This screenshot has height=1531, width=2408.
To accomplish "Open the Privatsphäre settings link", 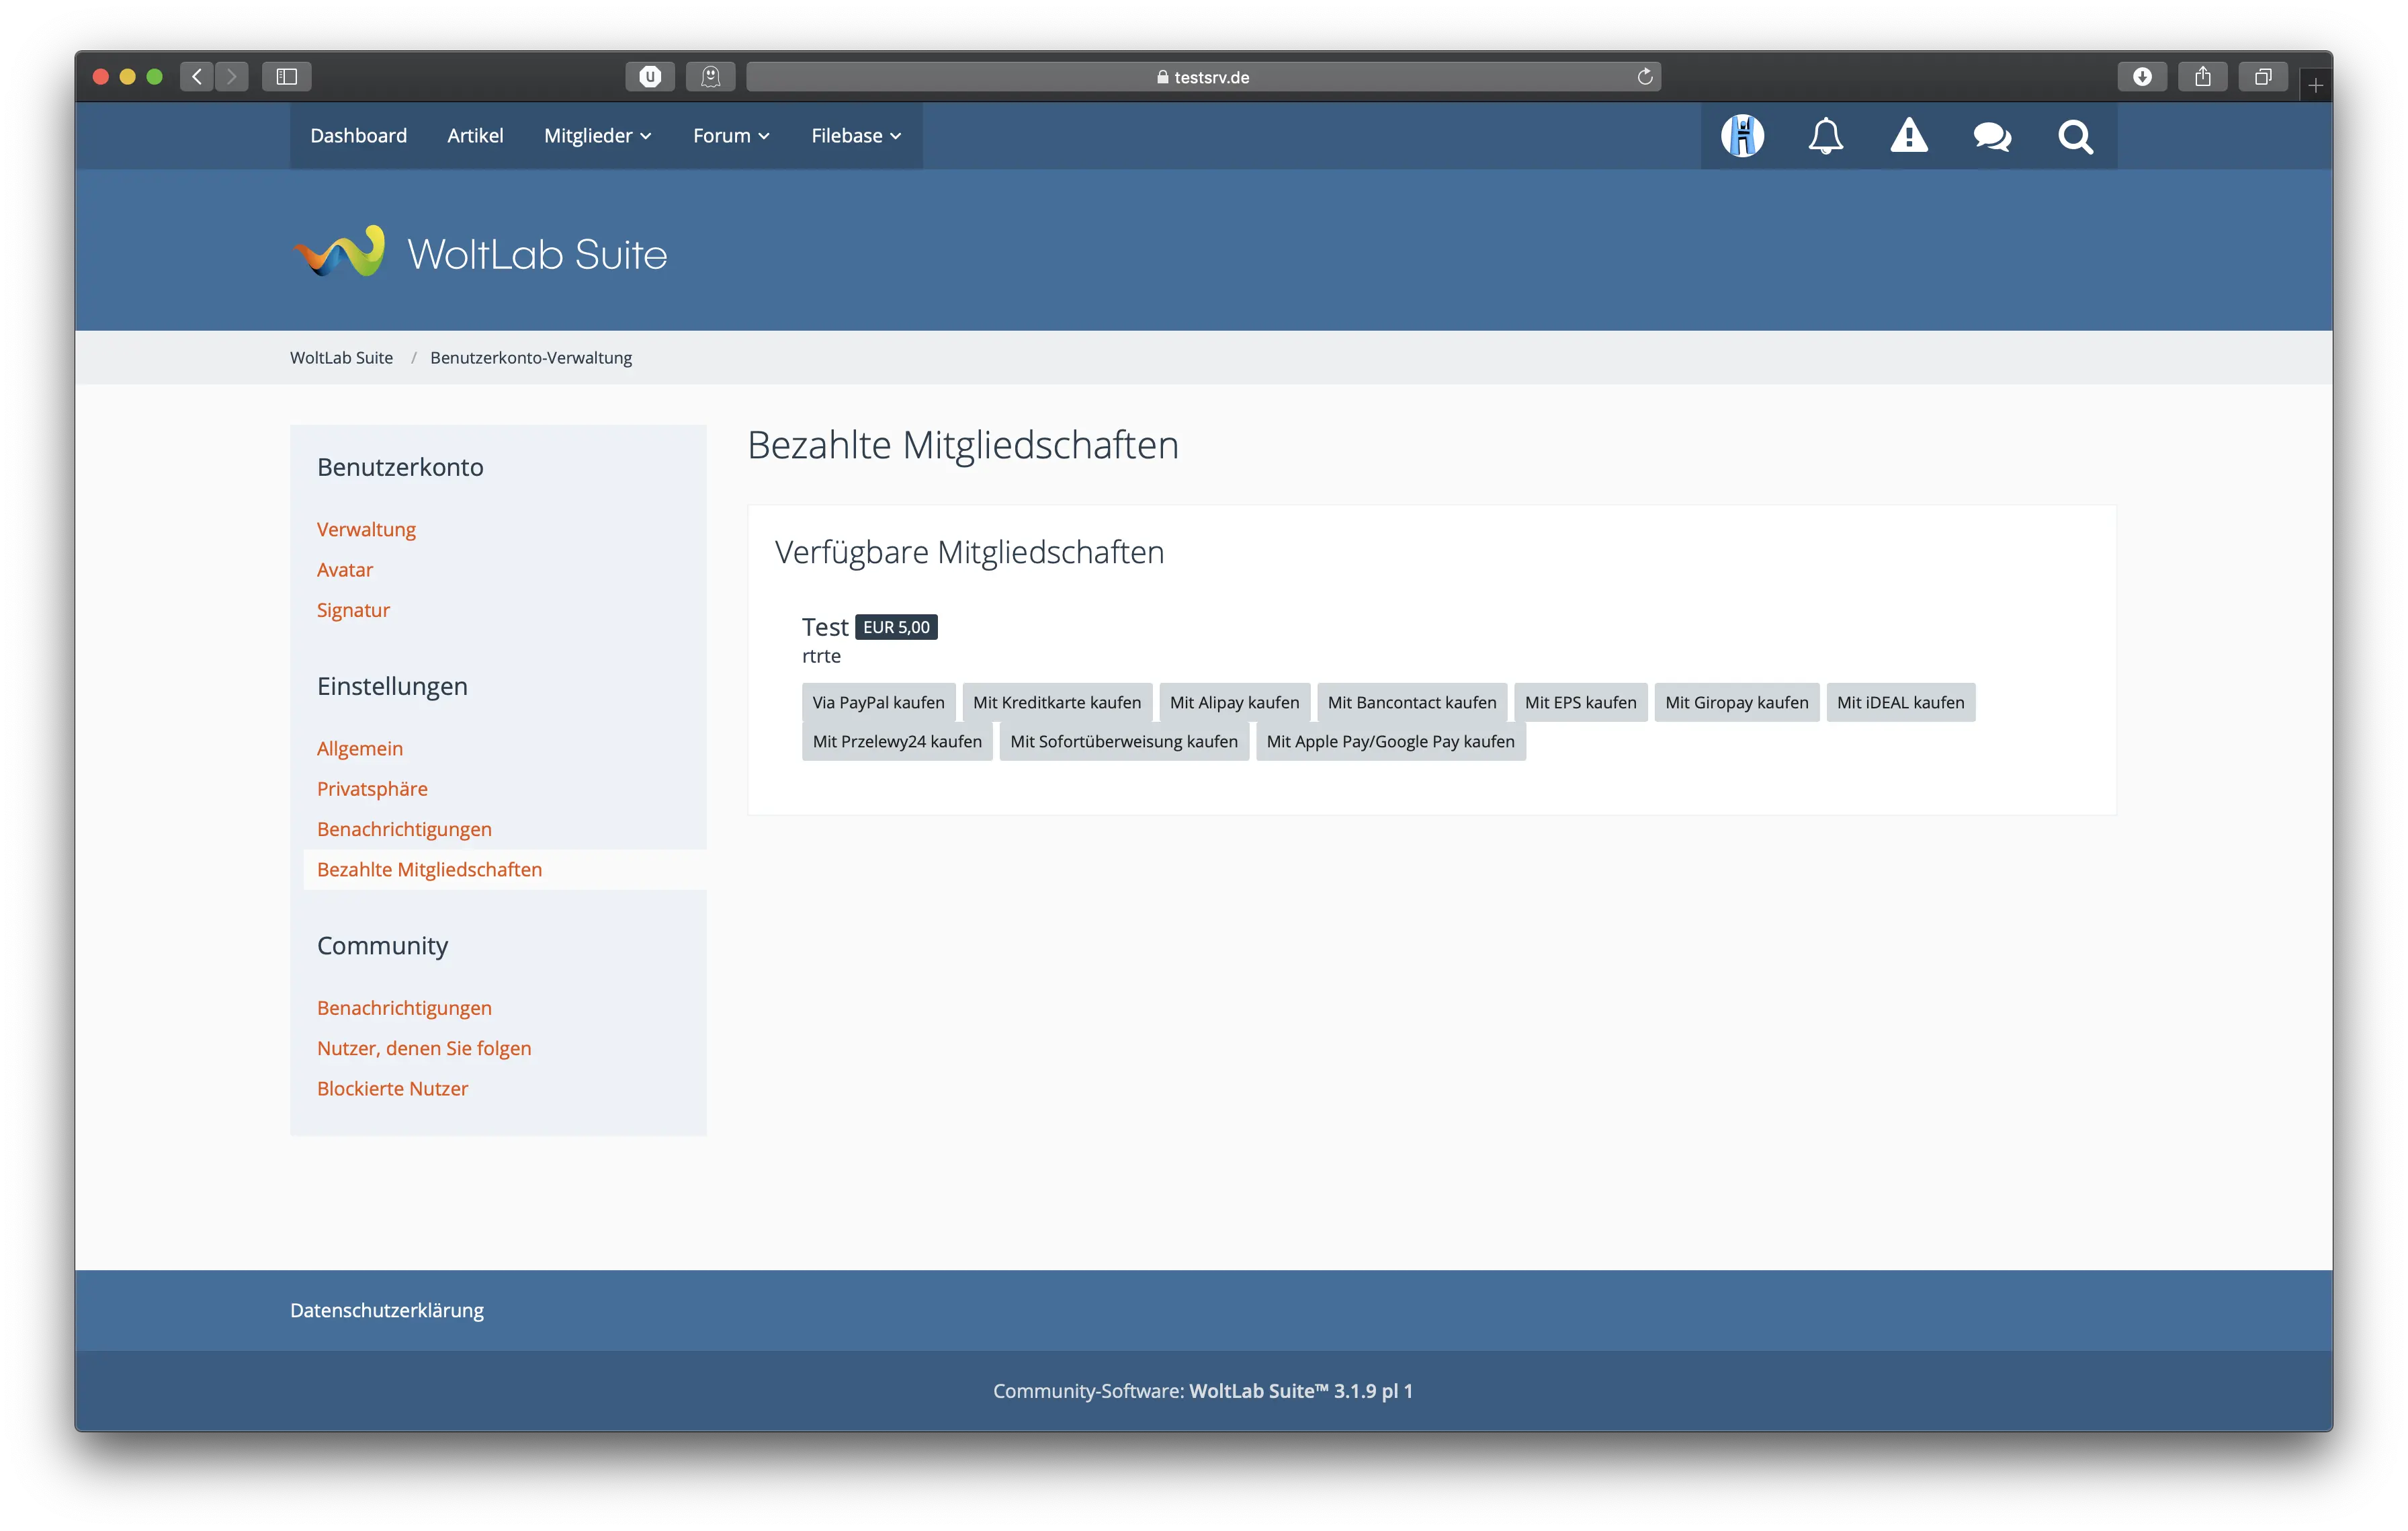I will point(372,789).
